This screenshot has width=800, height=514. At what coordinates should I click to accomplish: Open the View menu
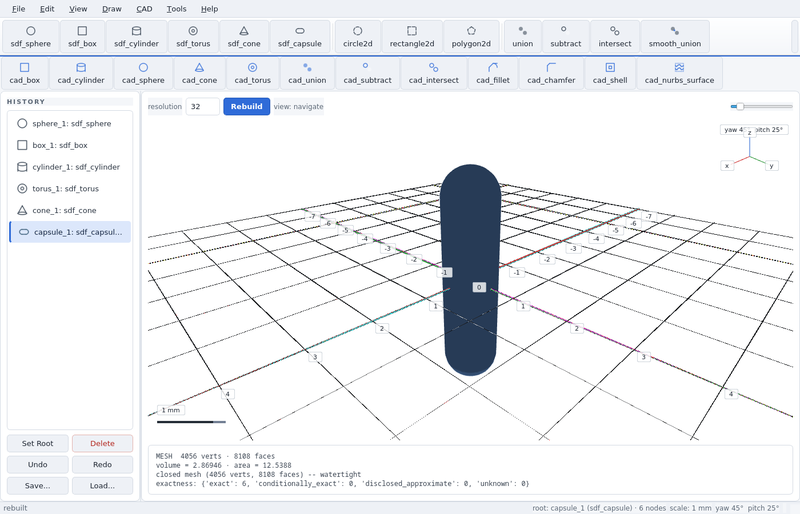point(78,9)
